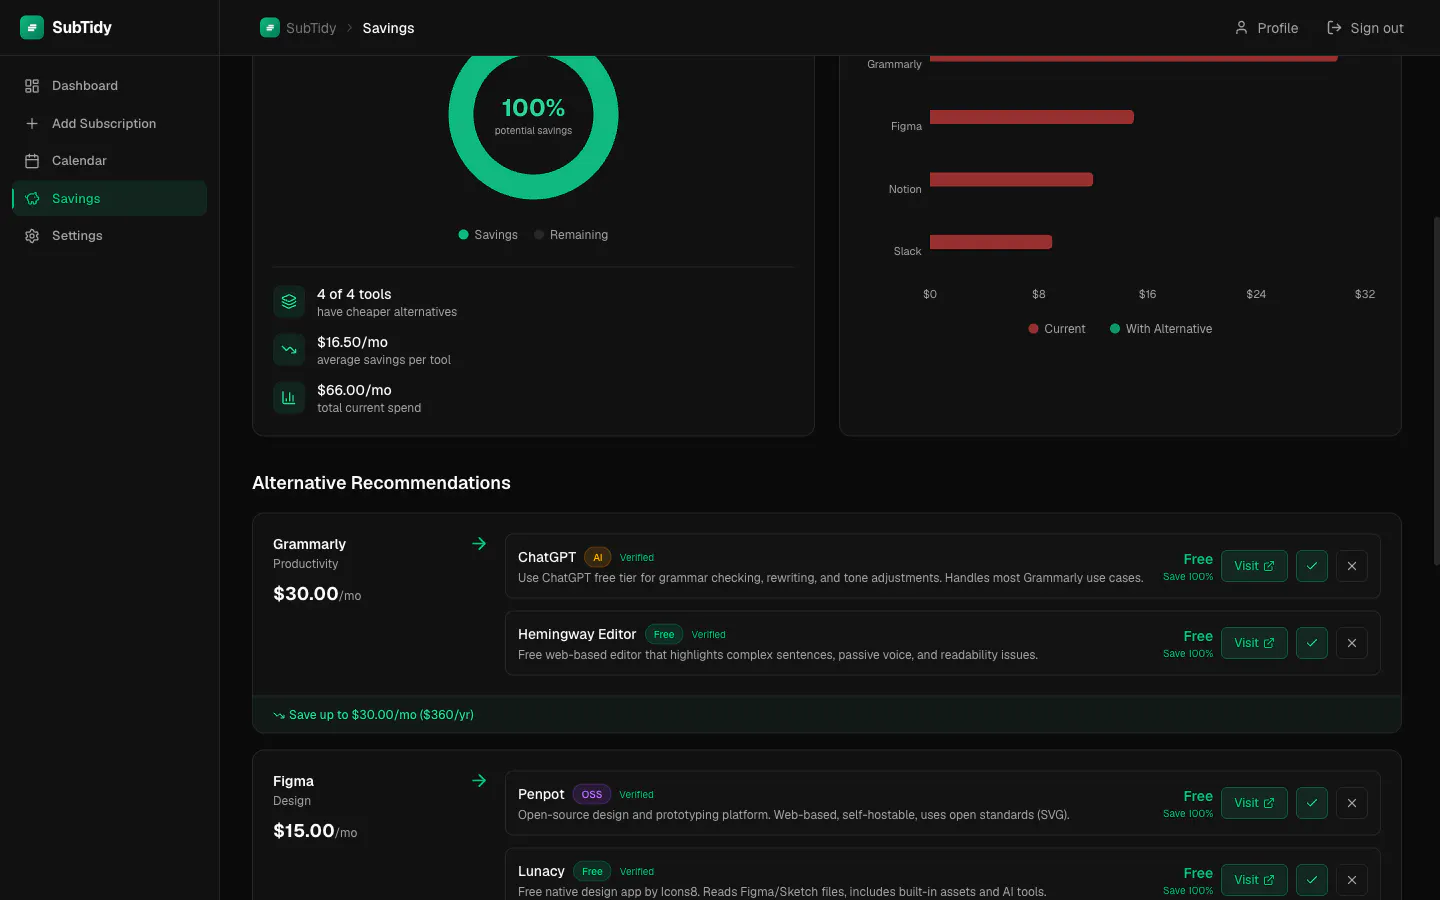Click the Penpot alternative name
Viewport: 1440px width, 900px height.
coord(541,794)
